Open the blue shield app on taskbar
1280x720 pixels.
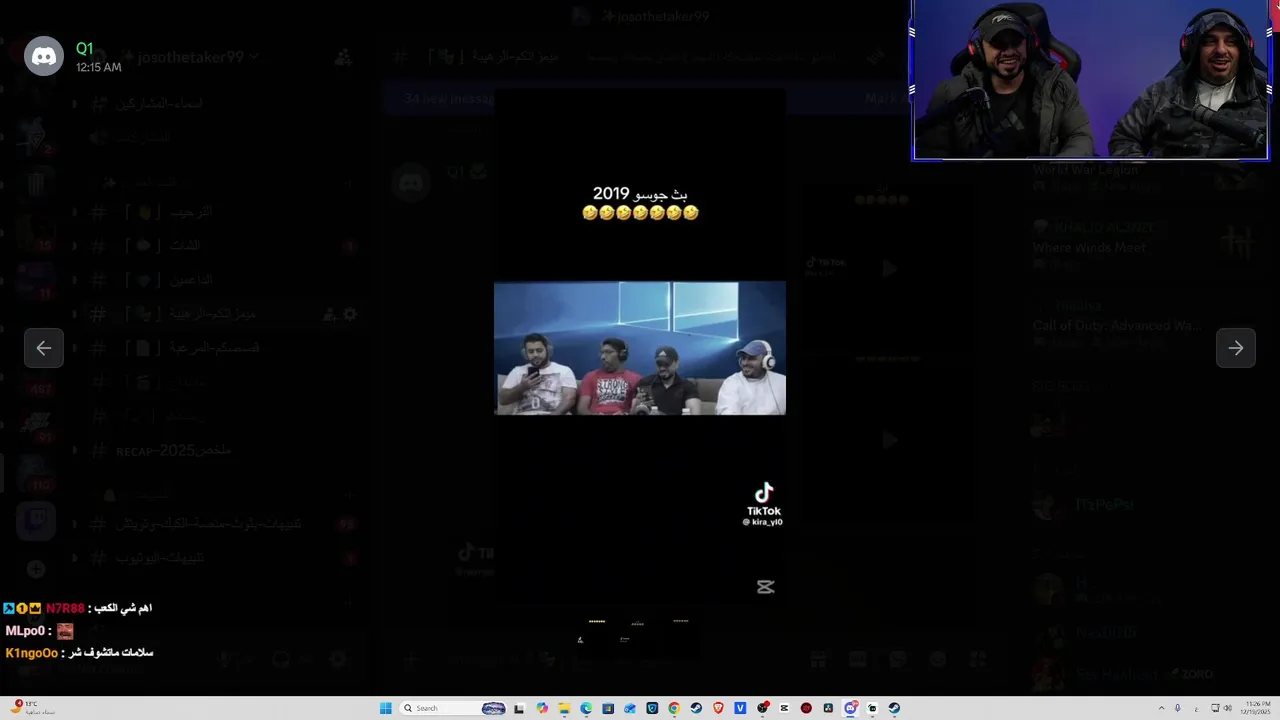click(x=652, y=708)
